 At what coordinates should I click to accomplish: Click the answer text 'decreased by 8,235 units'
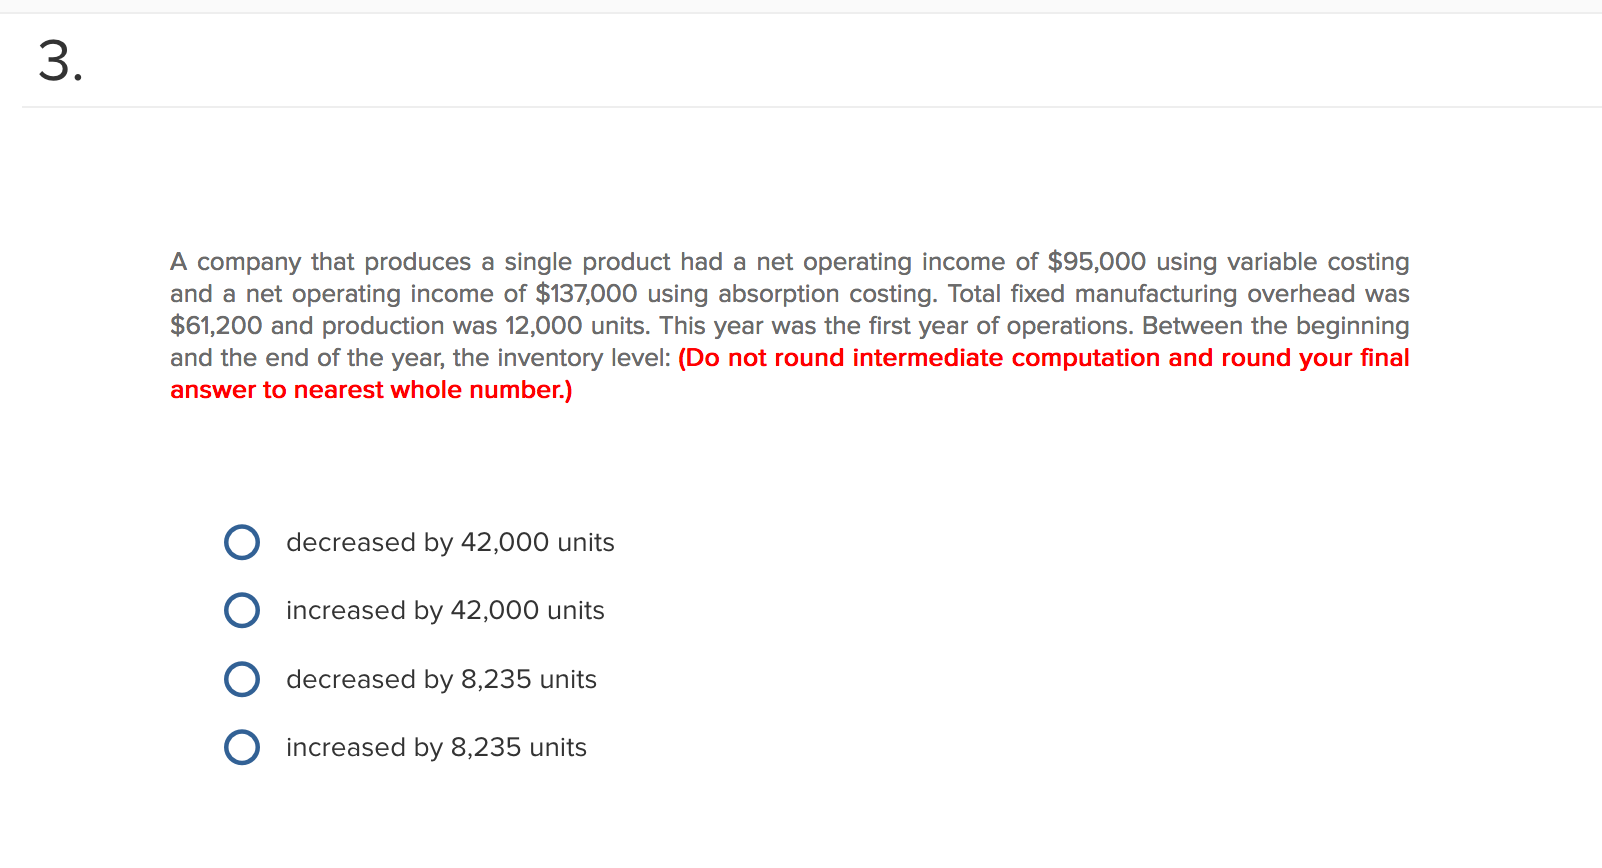(440, 679)
